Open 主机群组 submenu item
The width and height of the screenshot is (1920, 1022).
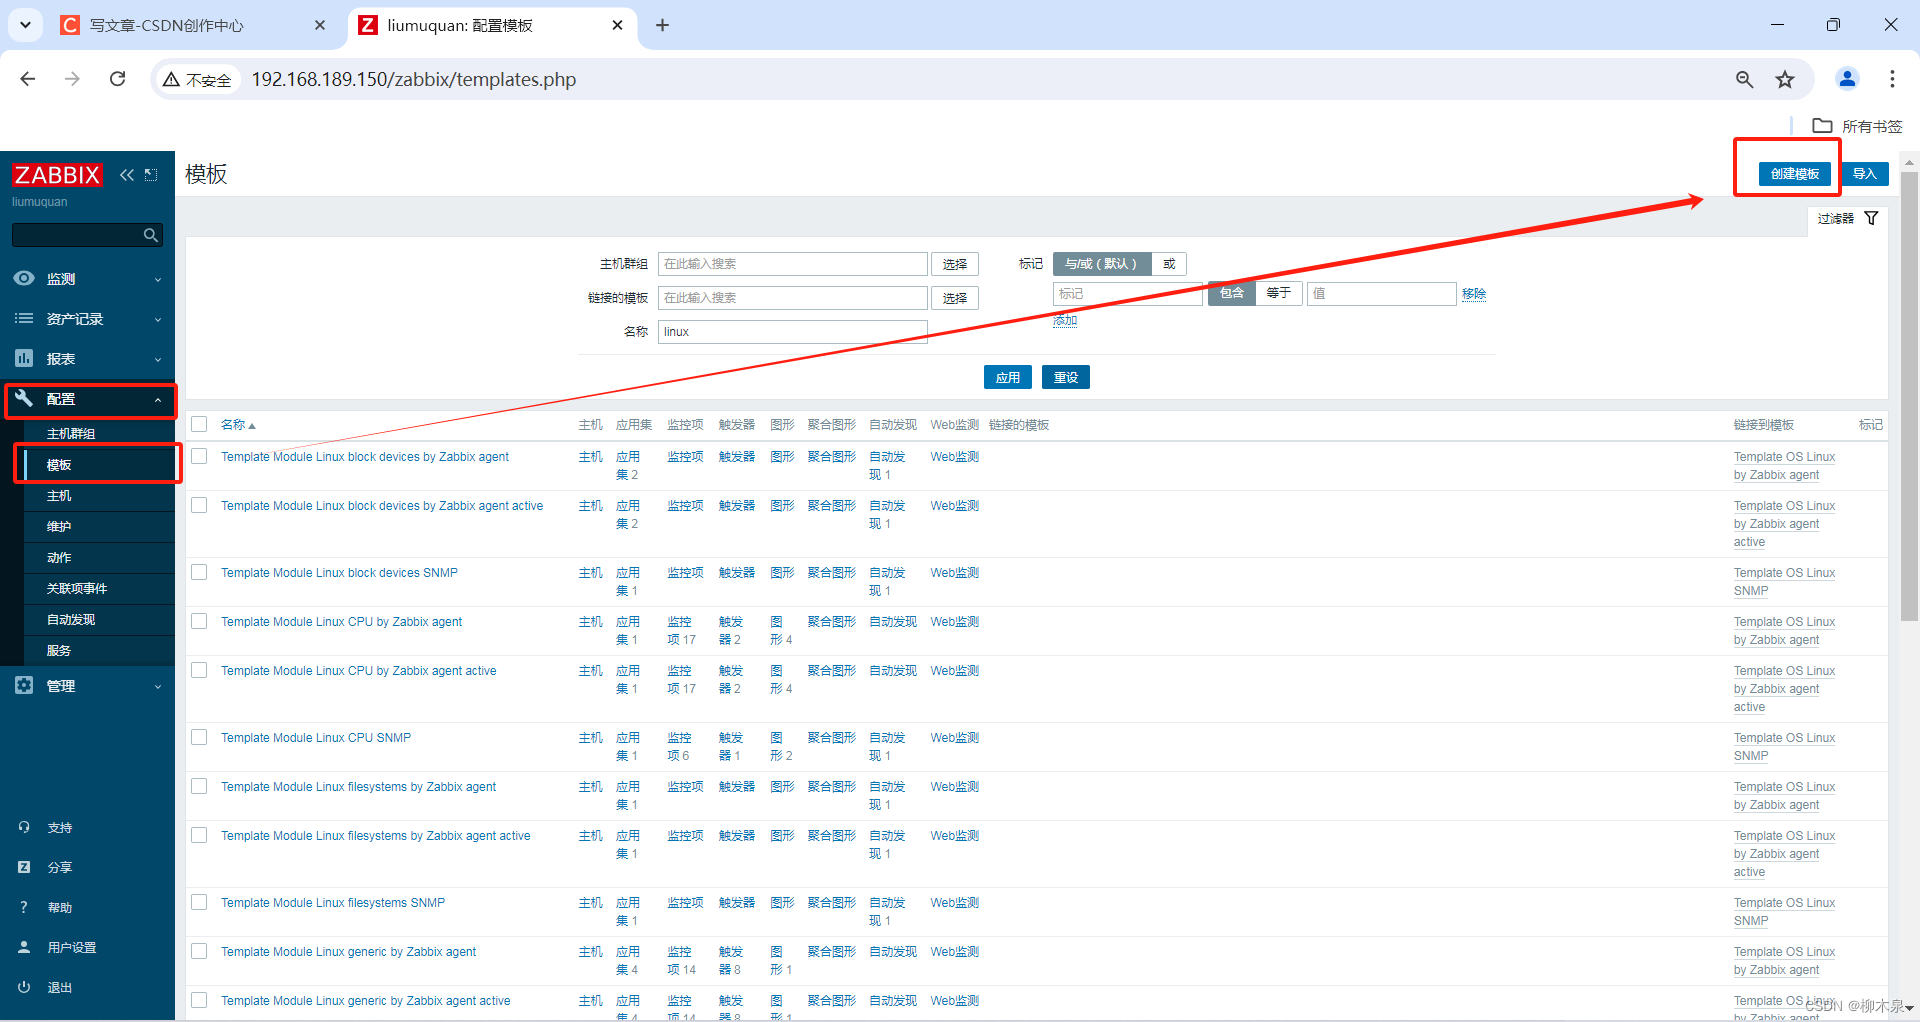coord(71,433)
